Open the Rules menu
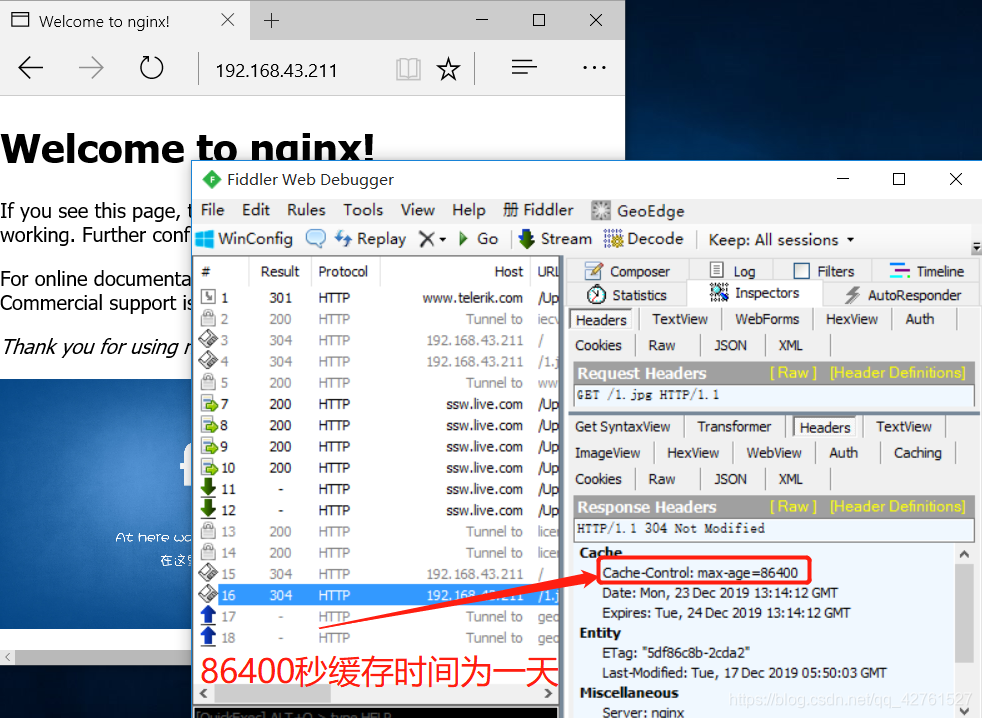Screen dimensions: 982x718 [x=306, y=210]
